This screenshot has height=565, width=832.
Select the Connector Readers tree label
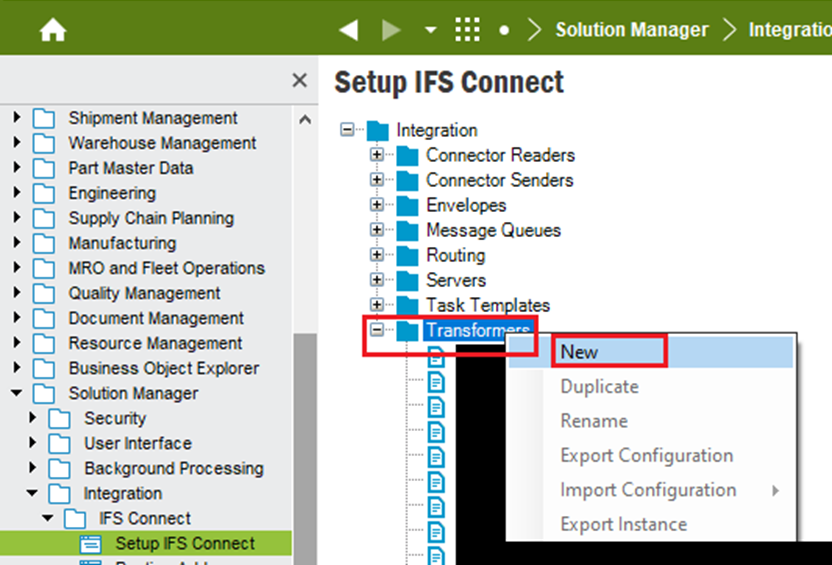point(500,155)
